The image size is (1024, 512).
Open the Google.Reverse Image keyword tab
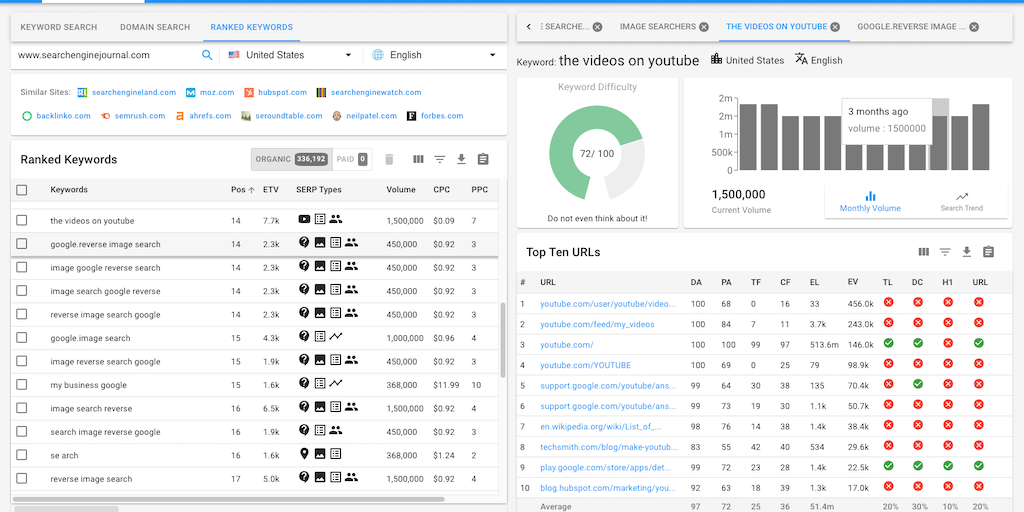[x=910, y=27]
